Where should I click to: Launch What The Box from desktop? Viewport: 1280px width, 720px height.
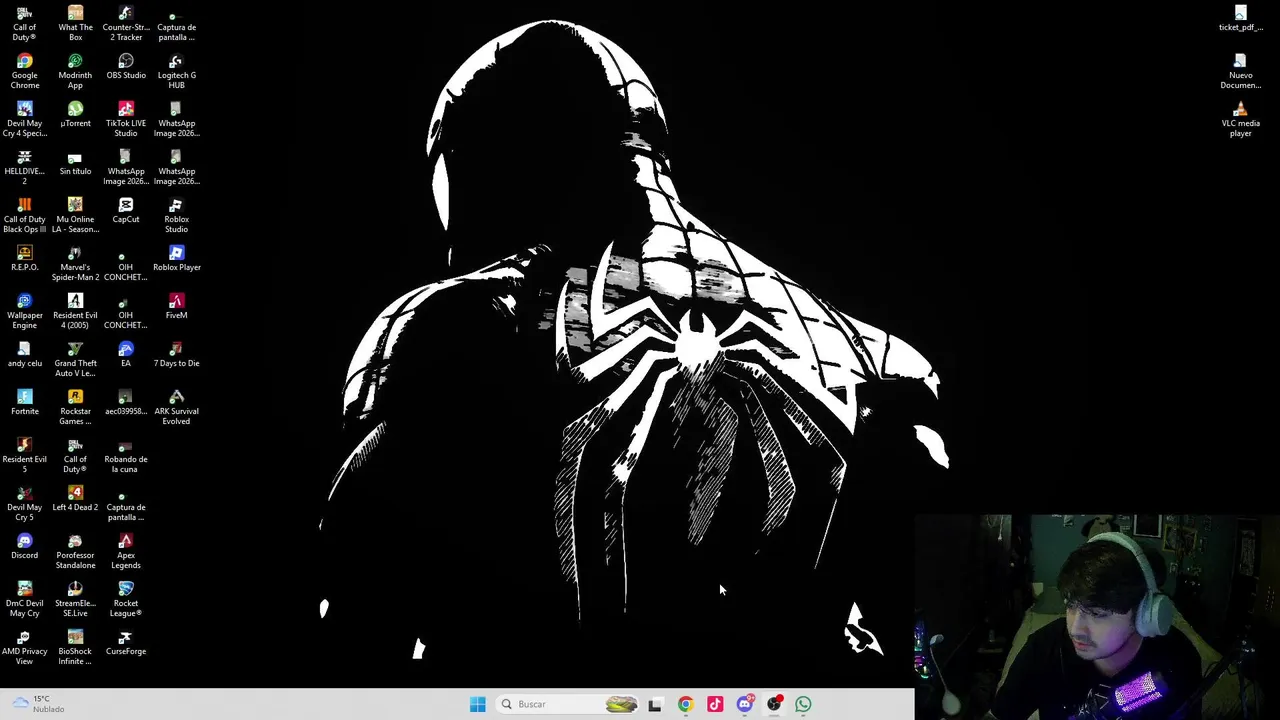75,24
